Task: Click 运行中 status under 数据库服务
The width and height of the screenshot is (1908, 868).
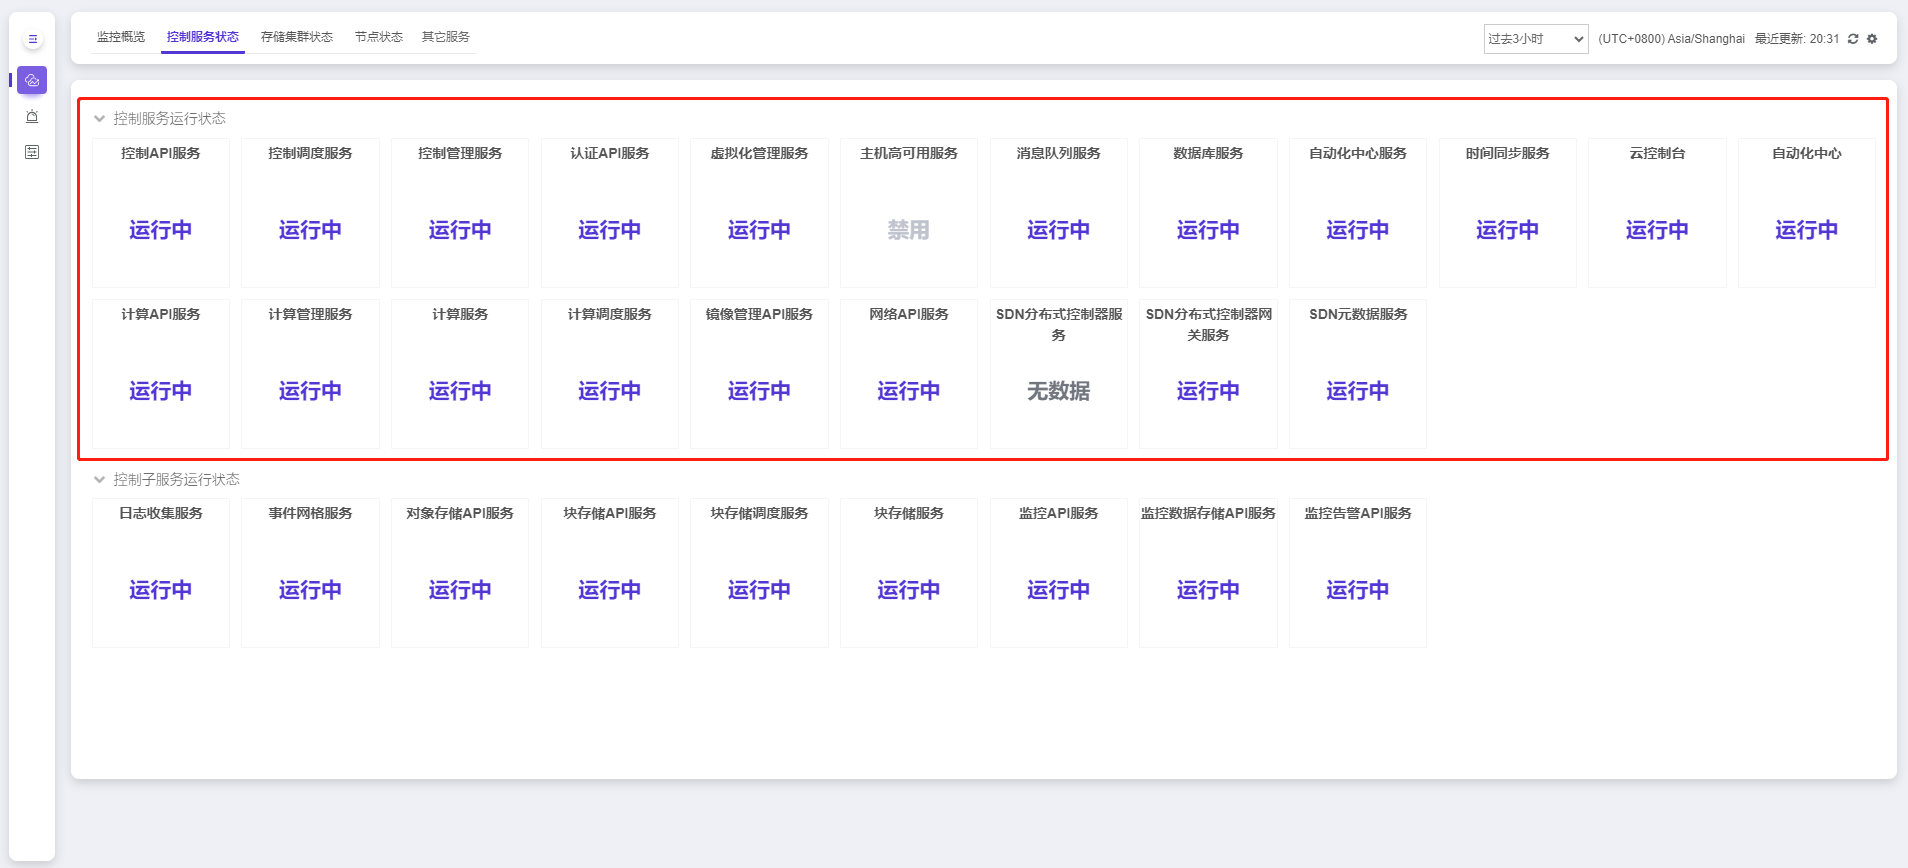Action: (x=1208, y=230)
